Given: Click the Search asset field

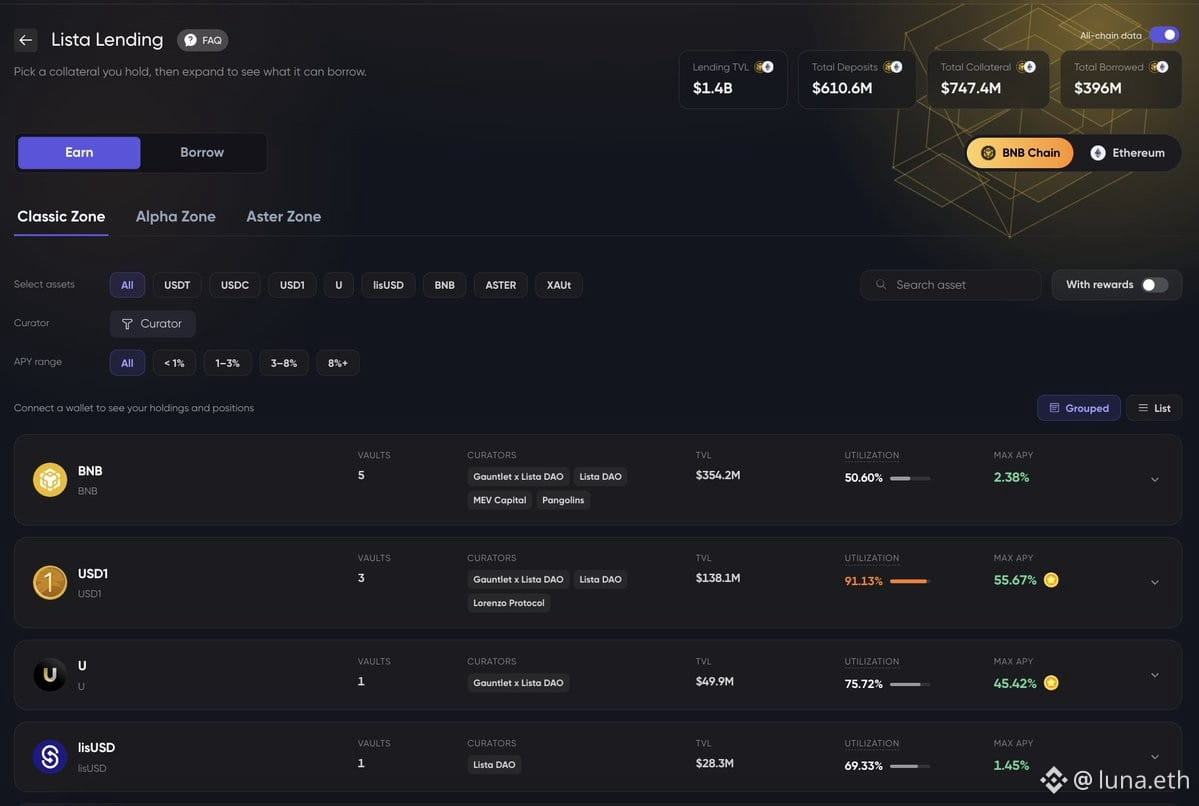Looking at the screenshot, I should coord(950,284).
